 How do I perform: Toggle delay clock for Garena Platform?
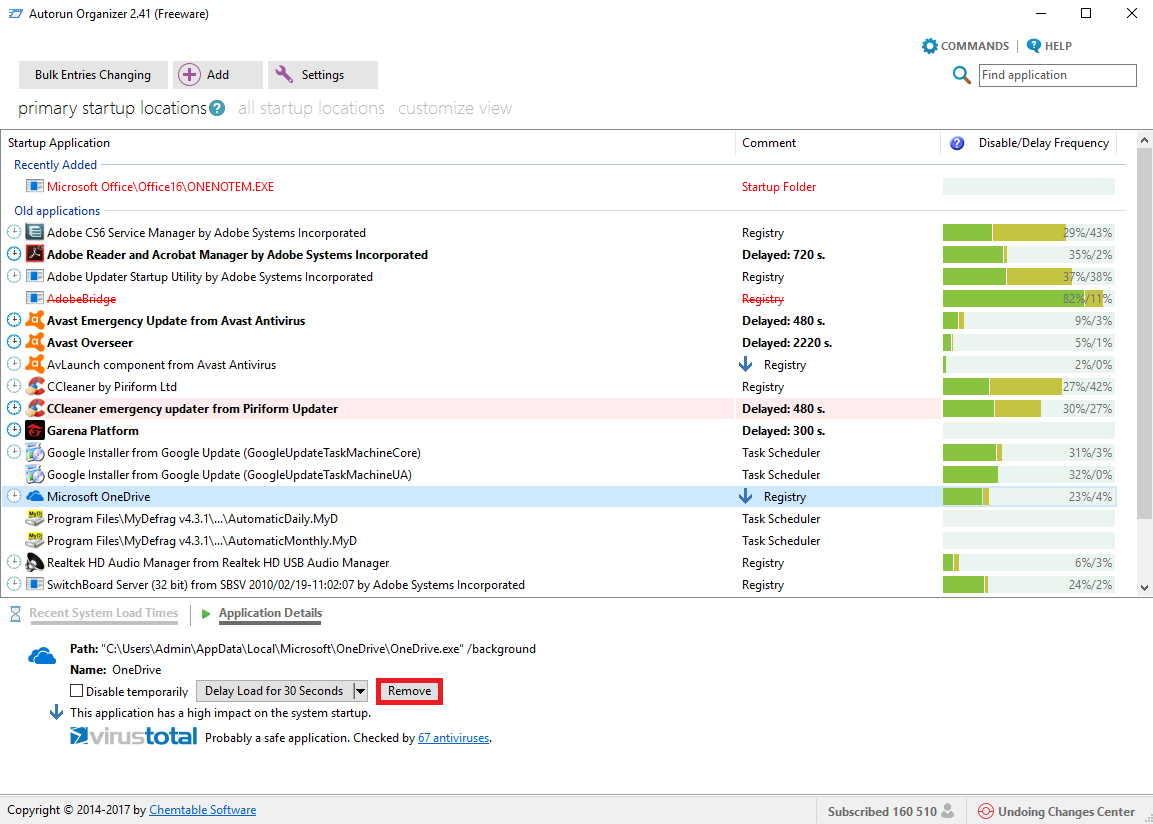click(x=14, y=431)
